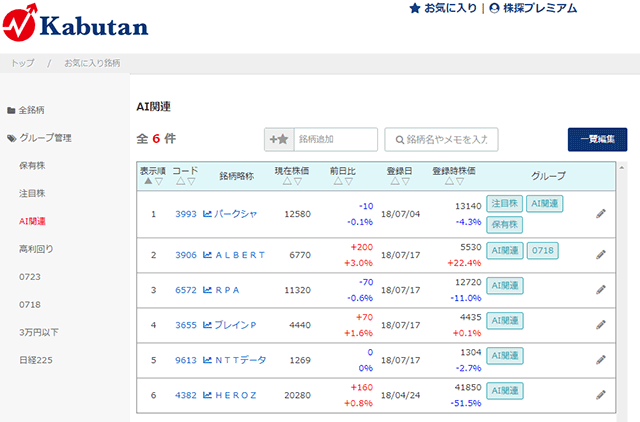Edit row 3655 ブレインP with pencil icon
Screen dimensions: 640x422
pos(601,325)
